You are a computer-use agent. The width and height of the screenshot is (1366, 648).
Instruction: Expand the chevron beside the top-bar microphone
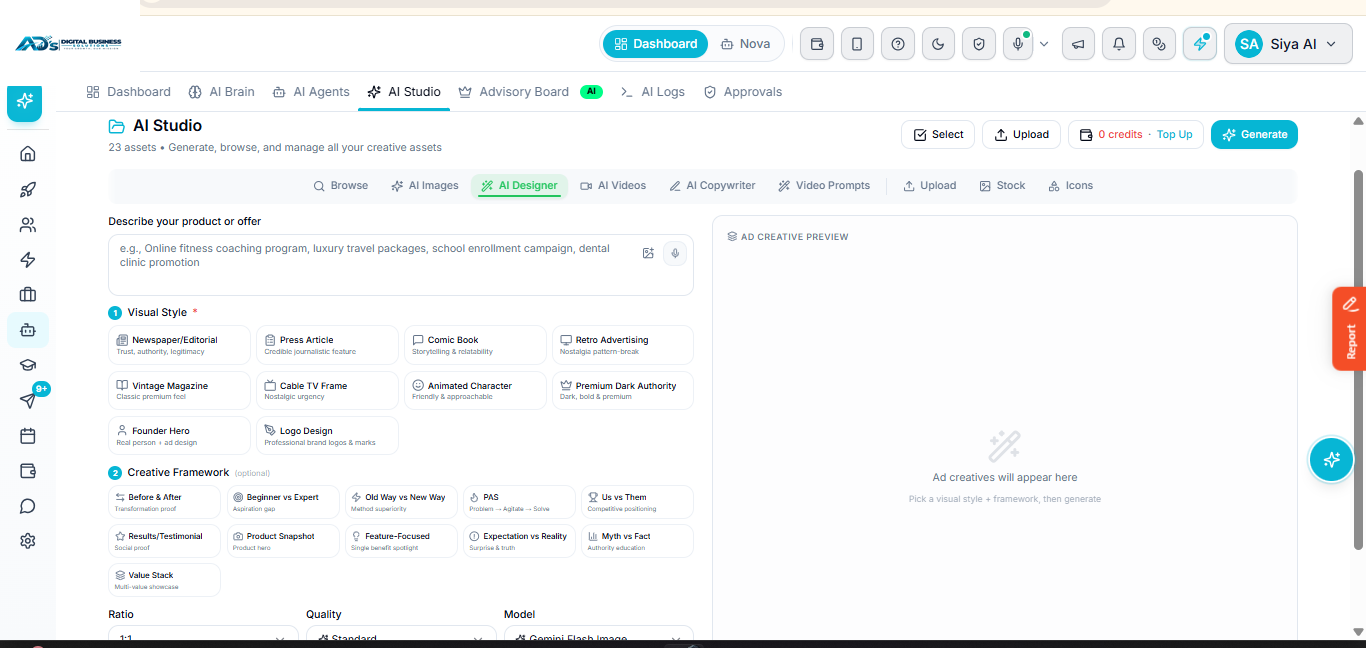tap(1044, 44)
